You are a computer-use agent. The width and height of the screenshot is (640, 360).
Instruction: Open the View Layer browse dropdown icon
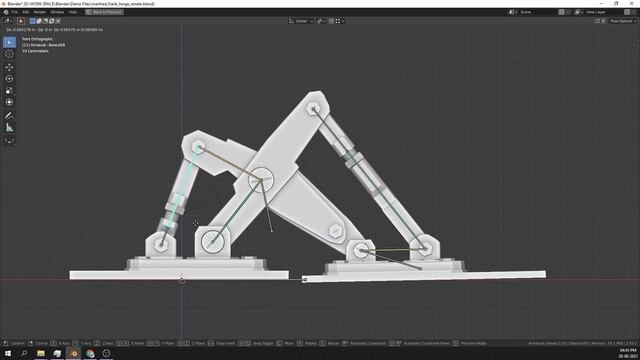coord(578,12)
